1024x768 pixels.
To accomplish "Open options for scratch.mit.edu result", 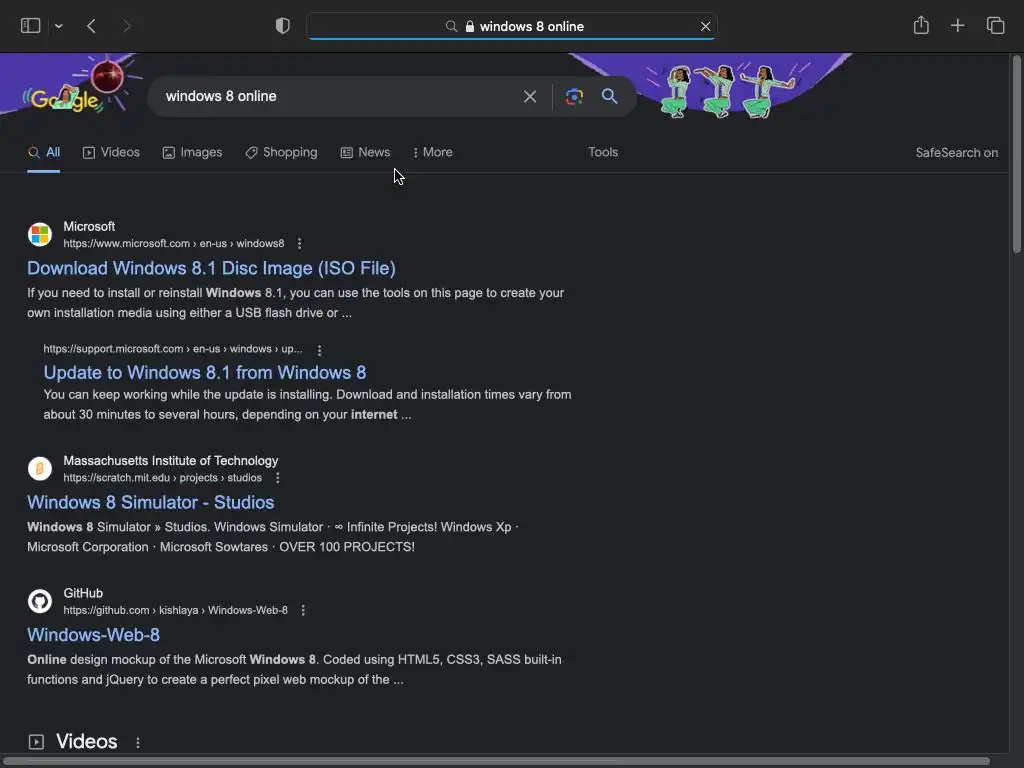I will 278,478.
